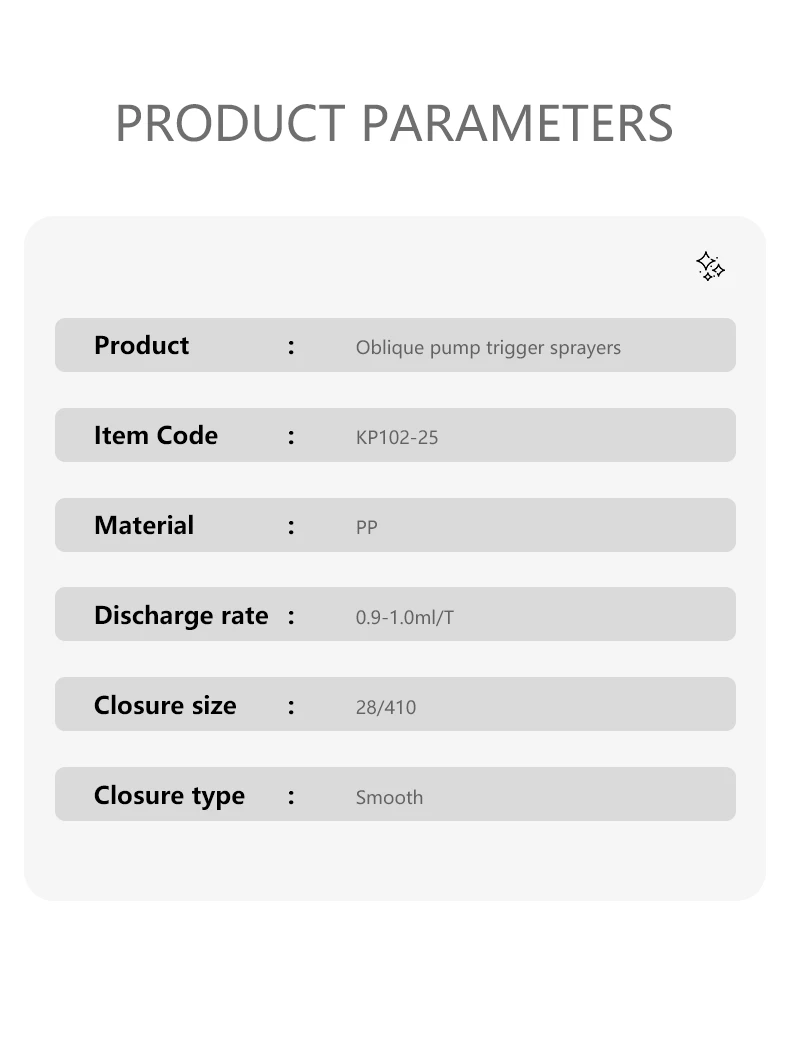Click the colon in the Closure type row

[x=291, y=797]
